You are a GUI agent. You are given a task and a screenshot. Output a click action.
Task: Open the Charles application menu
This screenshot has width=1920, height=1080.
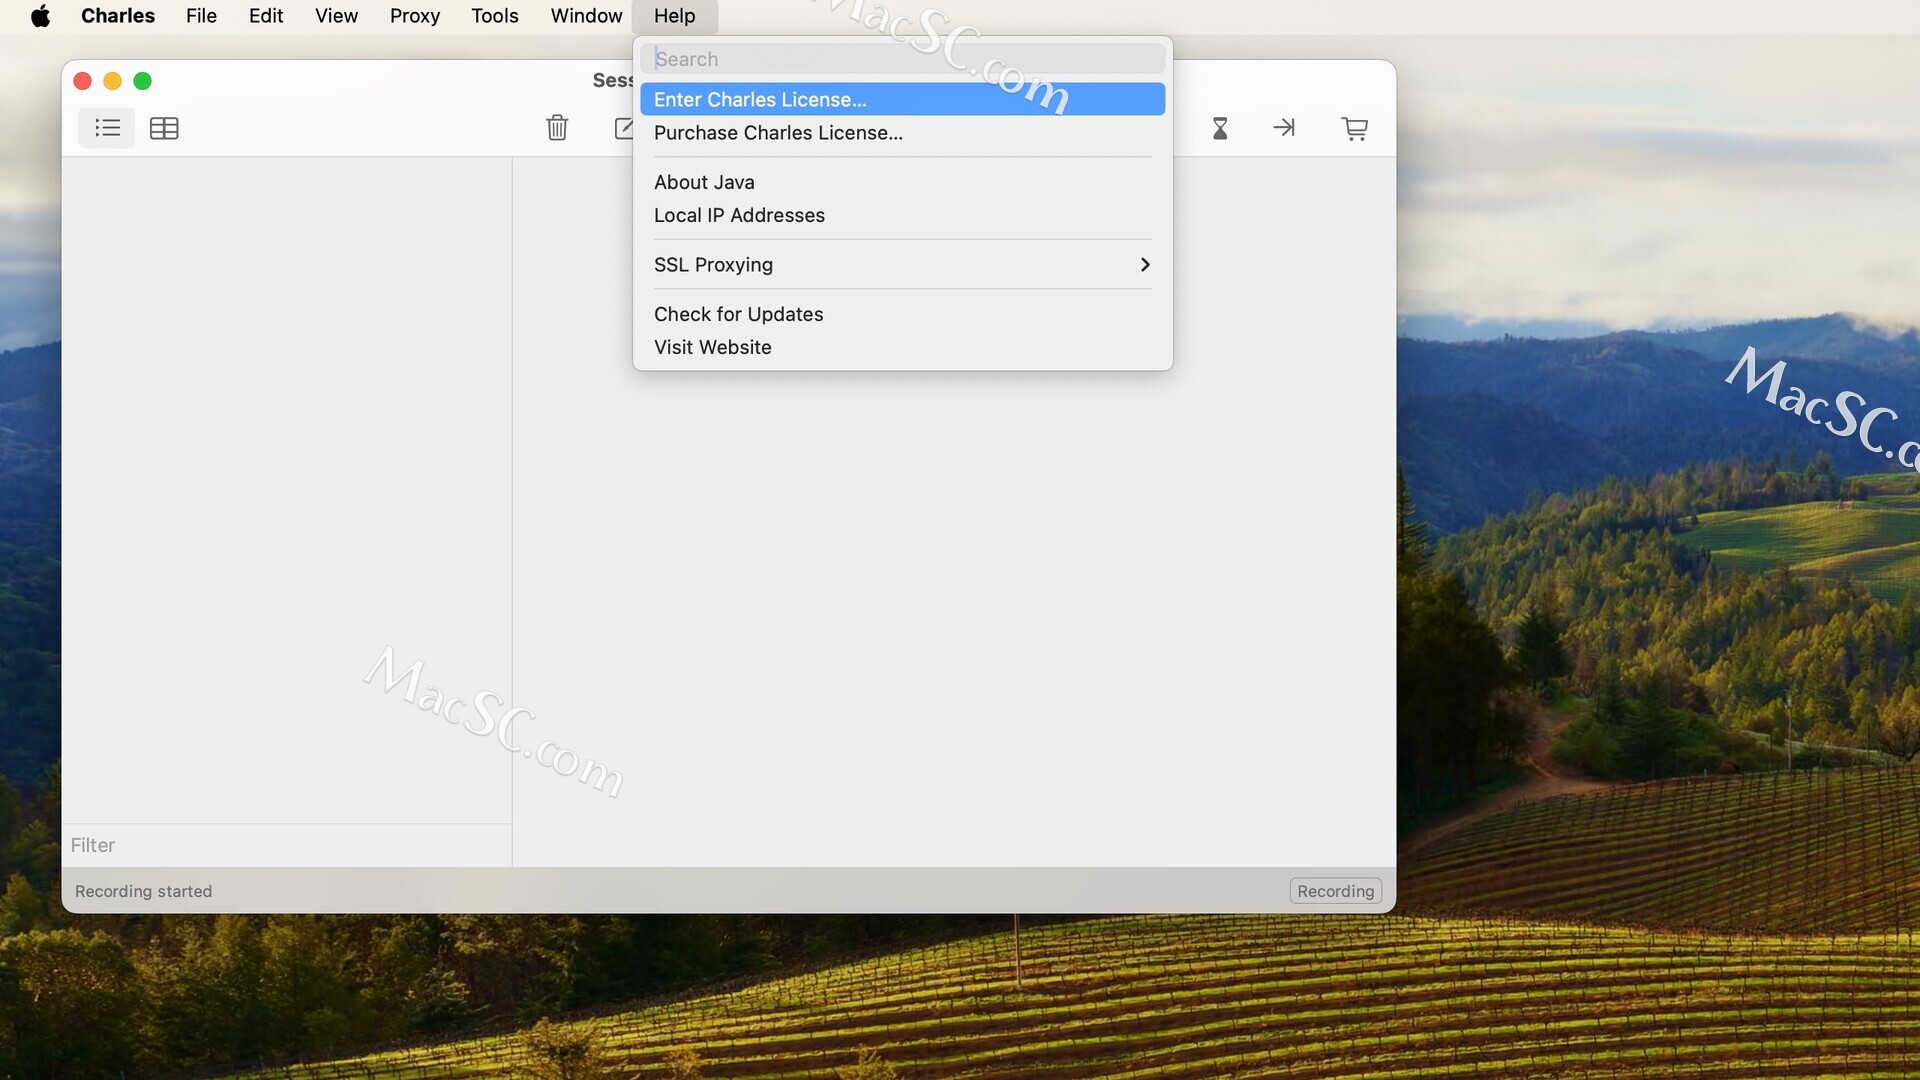[118, 16]
